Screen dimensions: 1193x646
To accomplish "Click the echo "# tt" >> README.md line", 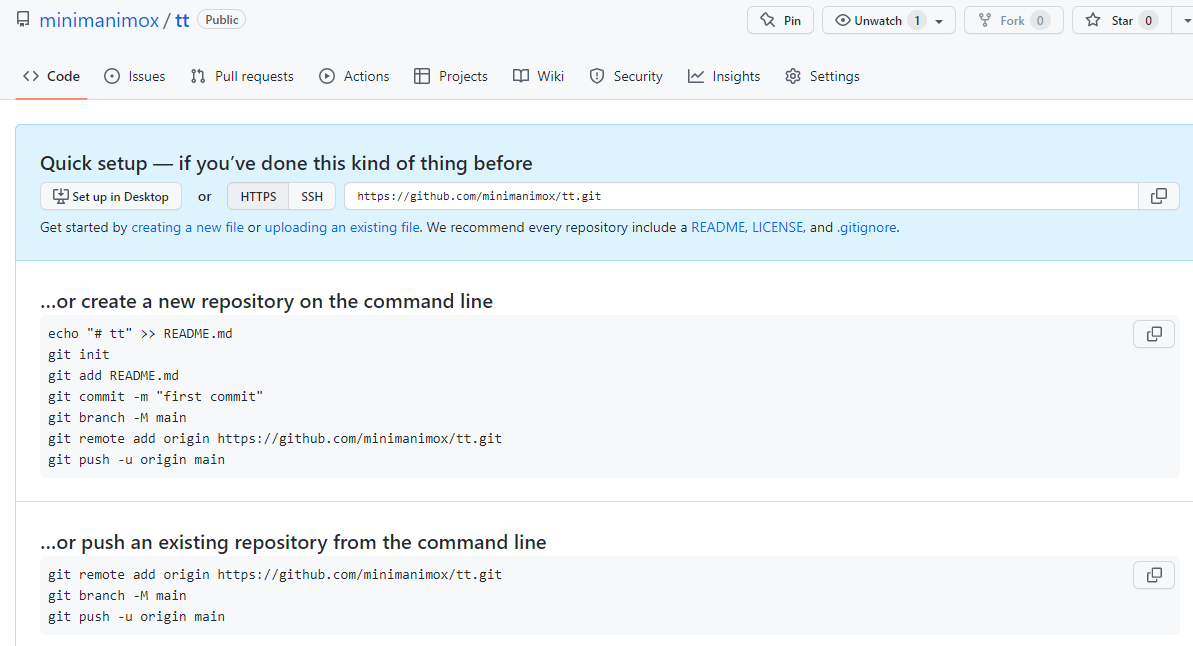I will tap(140, 333).
